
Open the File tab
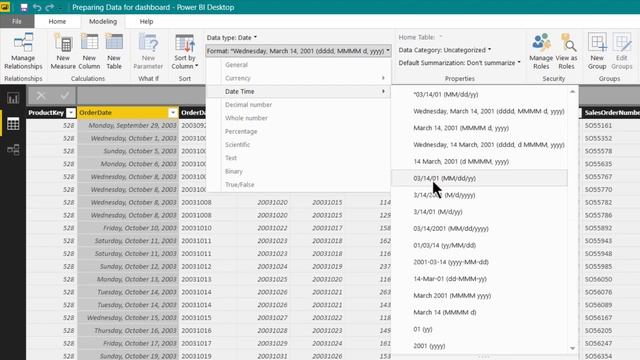(x=17, y=21)
